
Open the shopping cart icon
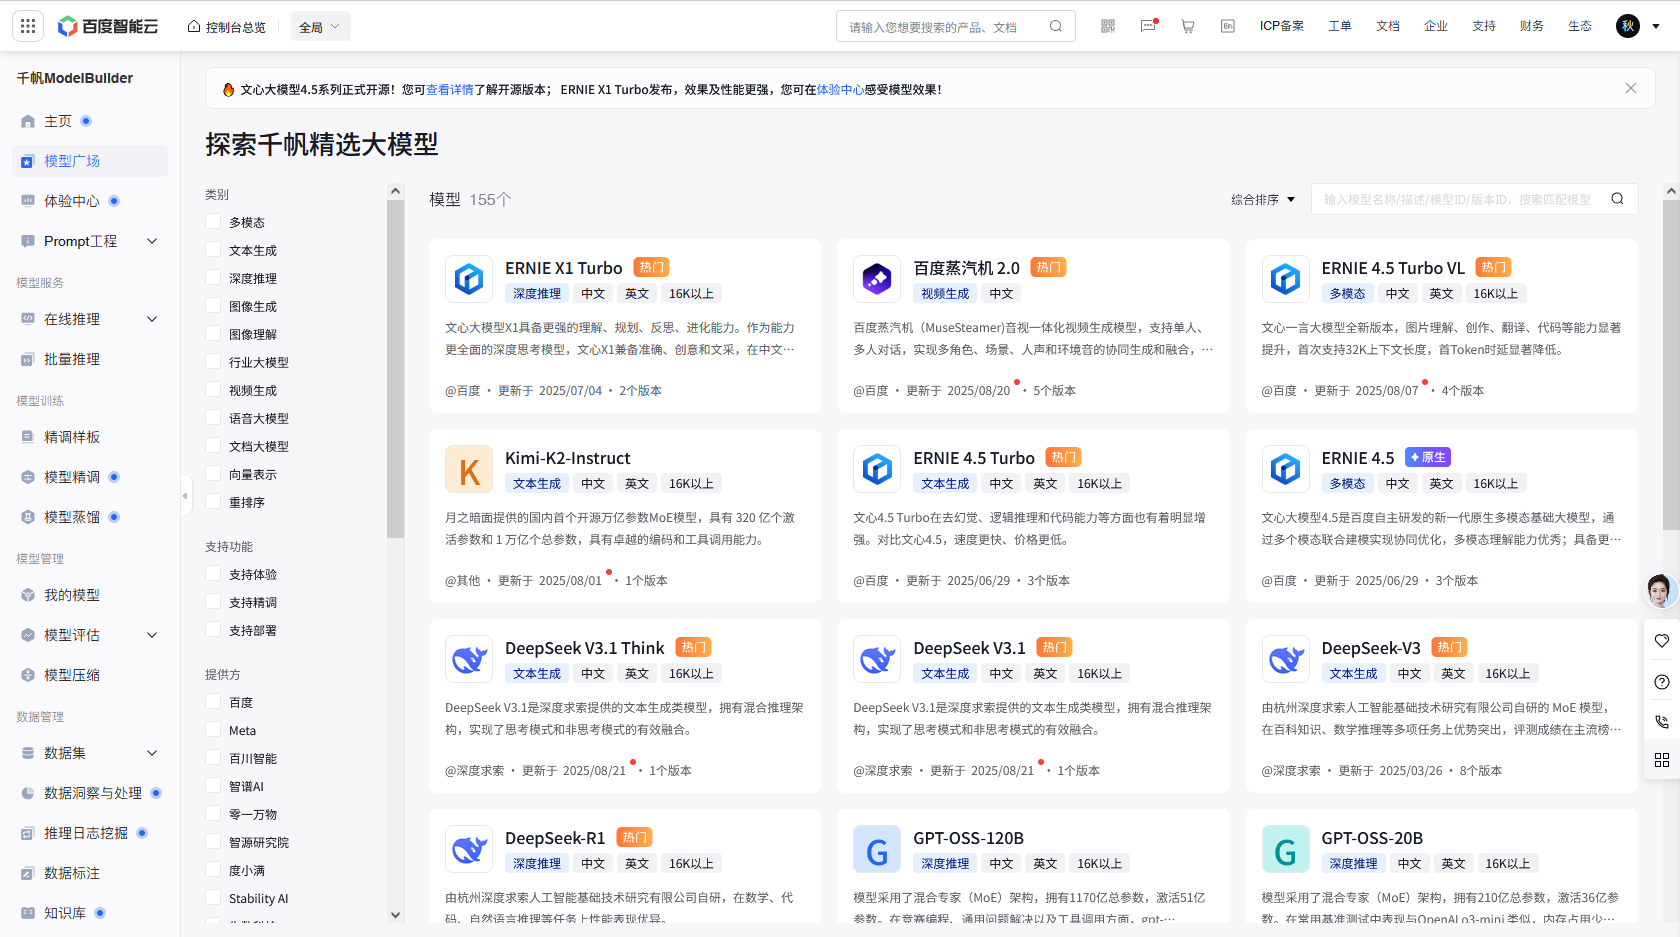tap(1188, 26)
